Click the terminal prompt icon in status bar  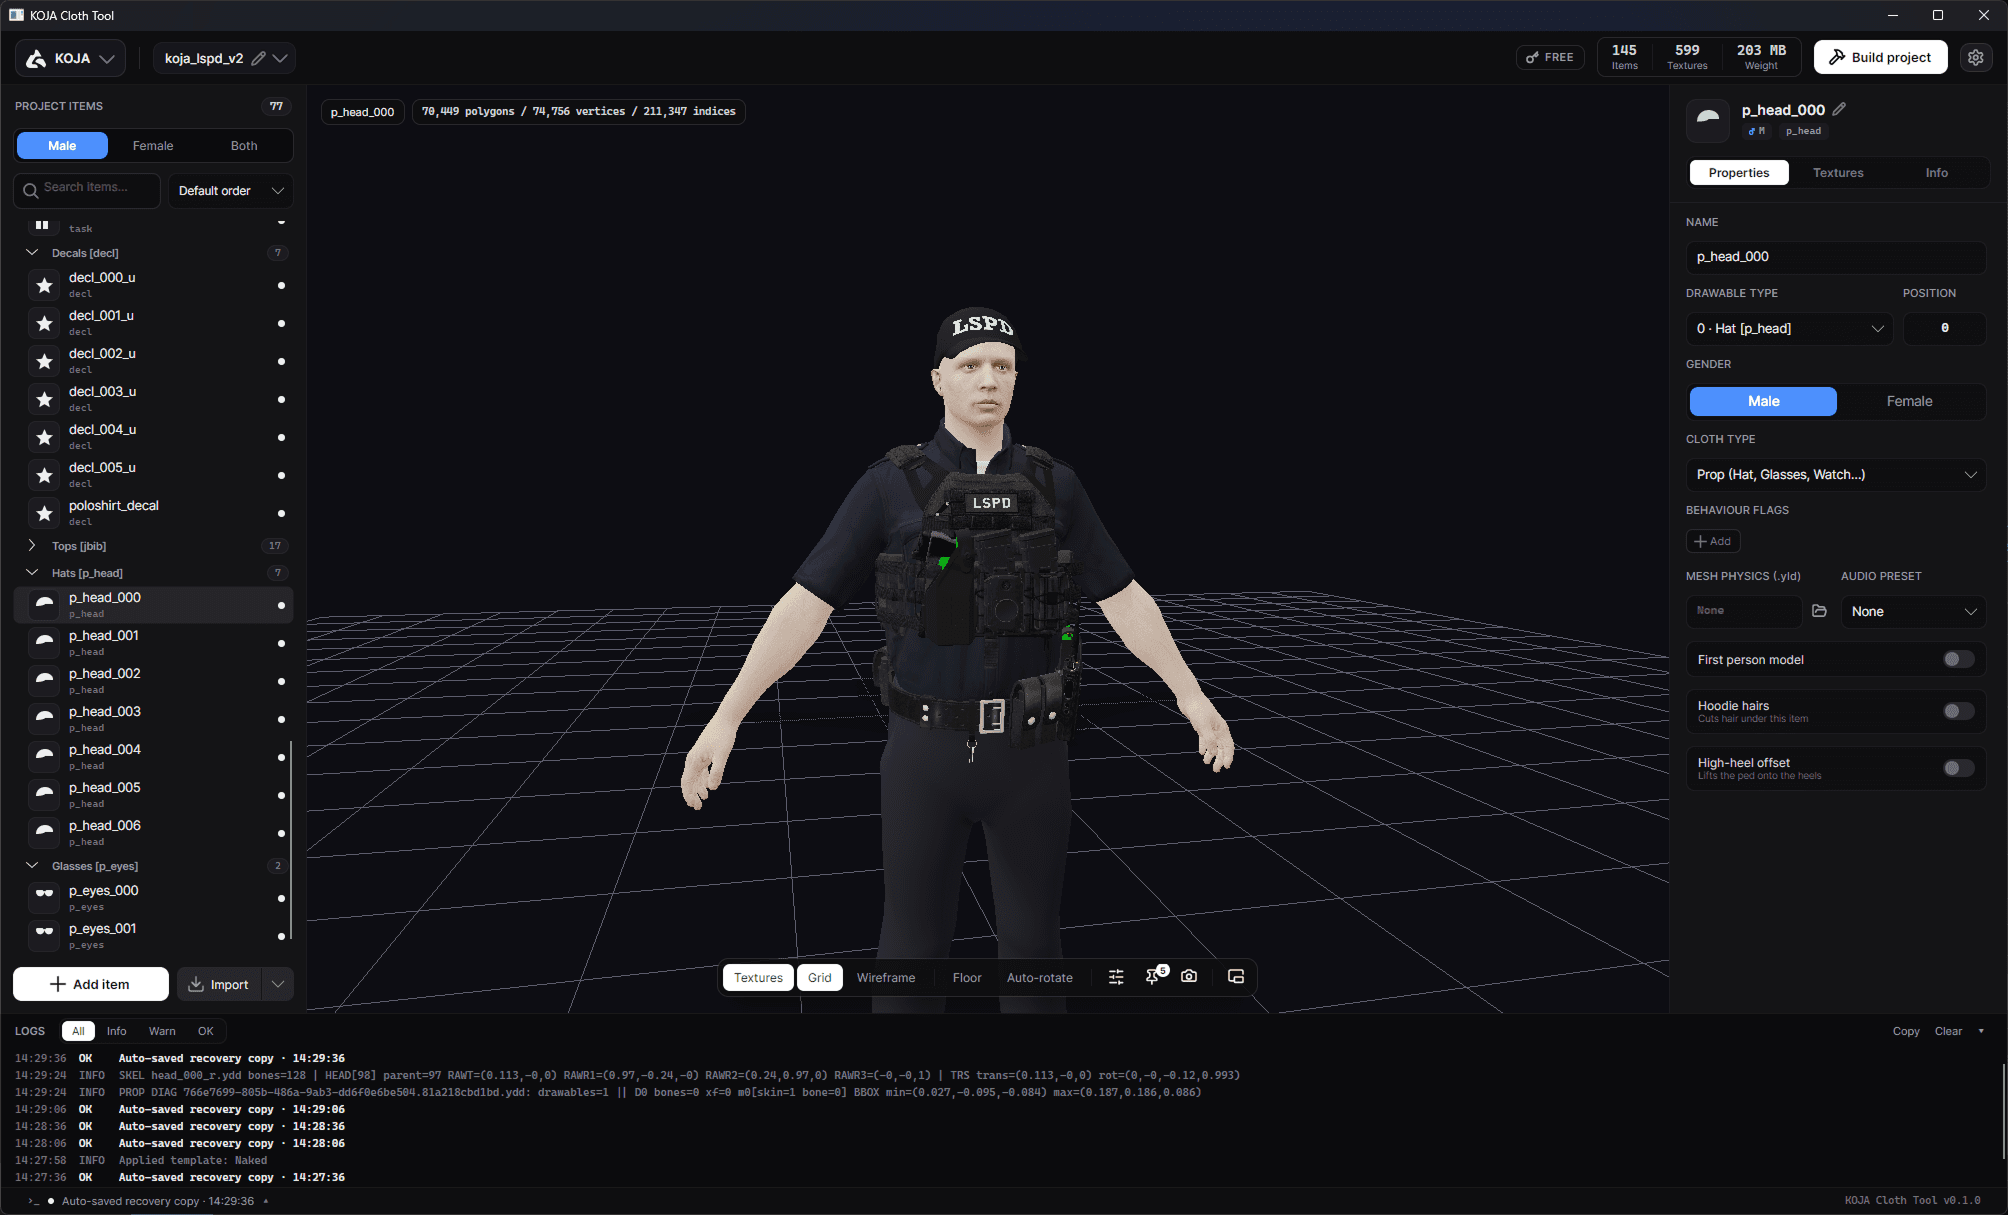coord(33,1201)
